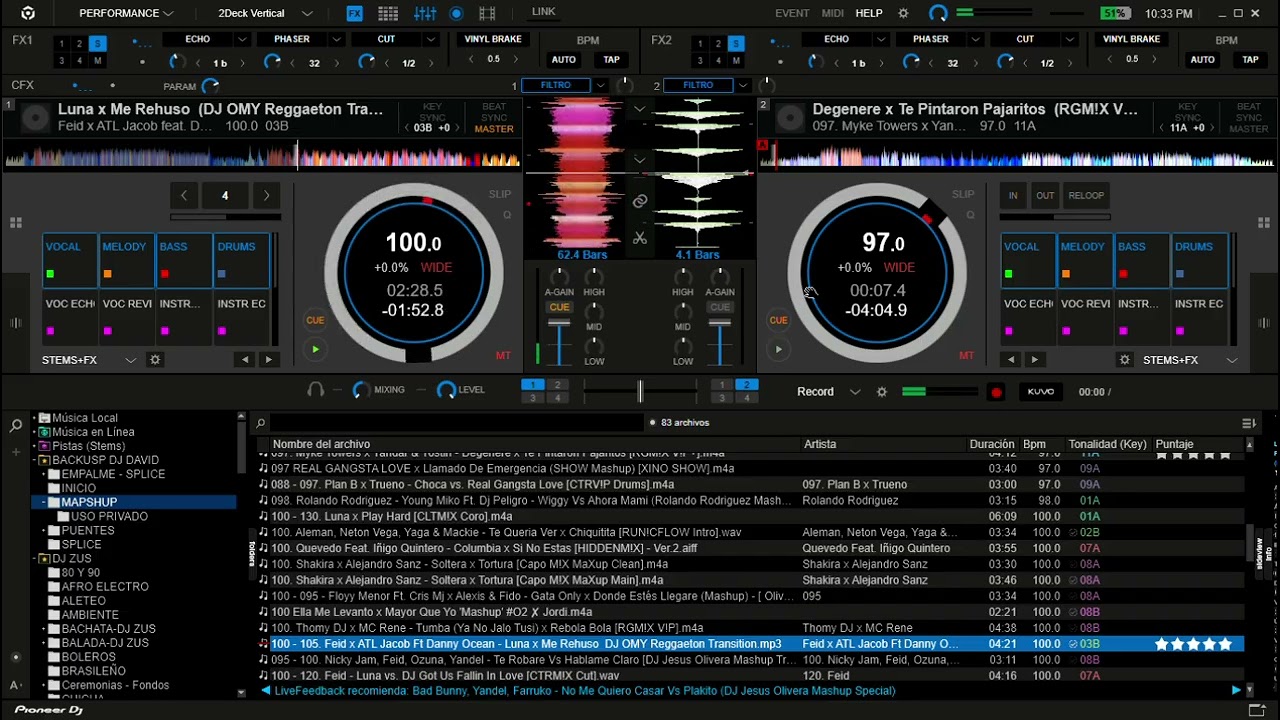Start recording with the red record button

click(996, 392)
